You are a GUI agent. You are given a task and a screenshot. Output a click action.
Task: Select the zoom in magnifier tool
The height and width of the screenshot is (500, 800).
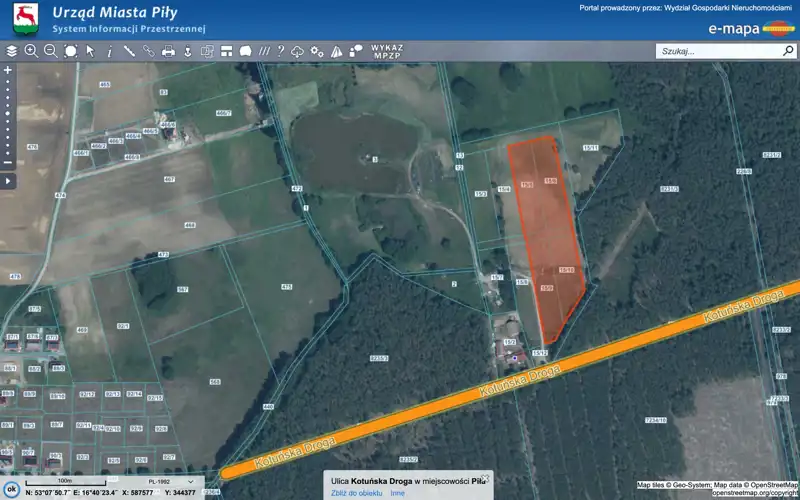coord(31,51)
